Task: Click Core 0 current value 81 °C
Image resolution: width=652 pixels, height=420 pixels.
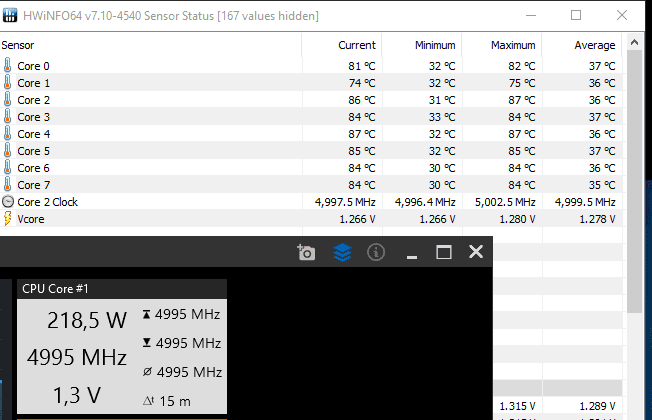Action: [362, 66]
